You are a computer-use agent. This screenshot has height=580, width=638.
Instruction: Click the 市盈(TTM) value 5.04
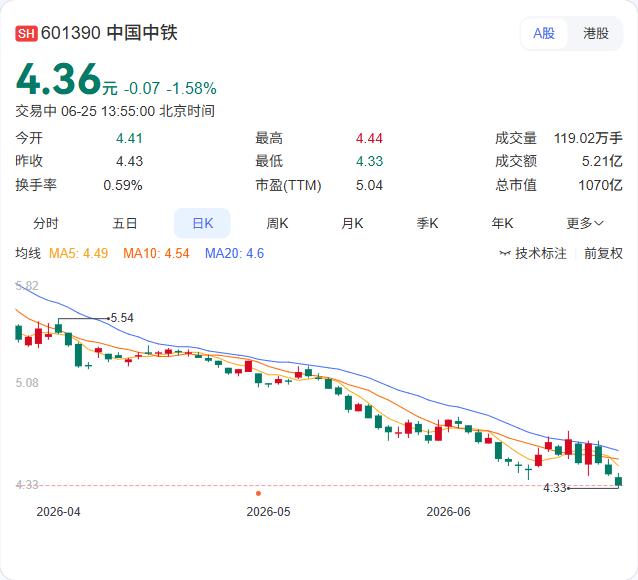click(369, 185)
